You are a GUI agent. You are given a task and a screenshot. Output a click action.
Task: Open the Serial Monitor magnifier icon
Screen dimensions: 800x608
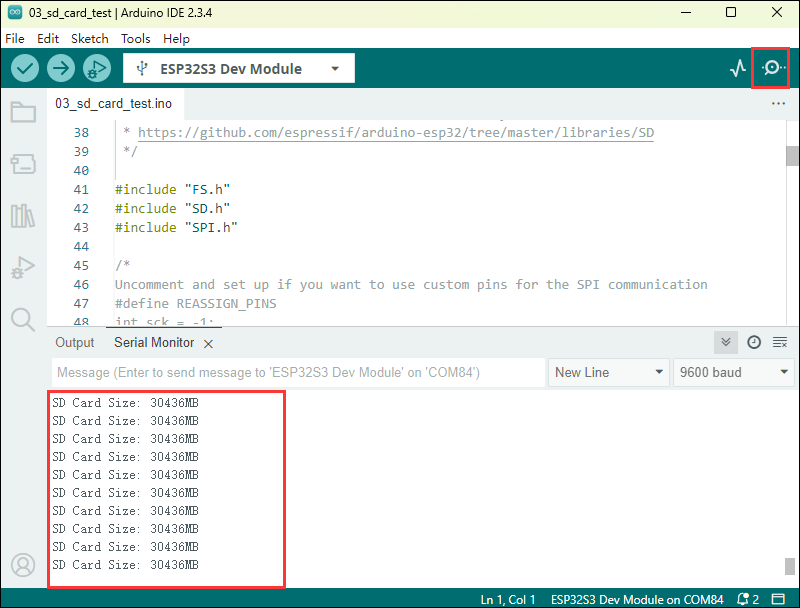[x=772, y=68]
